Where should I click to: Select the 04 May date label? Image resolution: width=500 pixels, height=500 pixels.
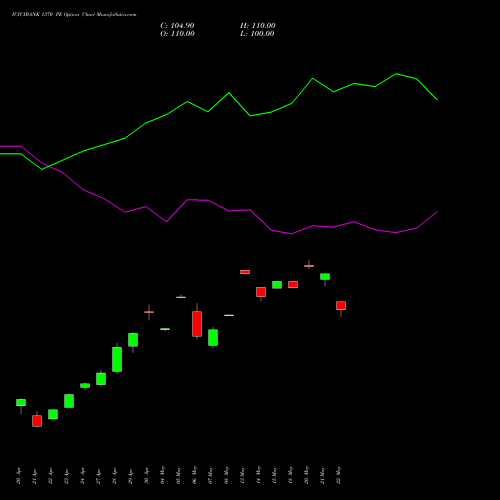click(x=163, y=475)
